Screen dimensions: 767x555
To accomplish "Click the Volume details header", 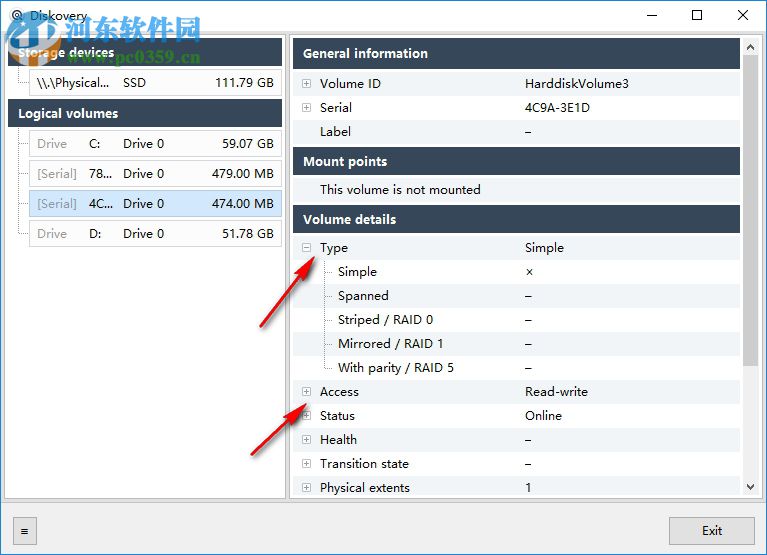I will point(516,219).
